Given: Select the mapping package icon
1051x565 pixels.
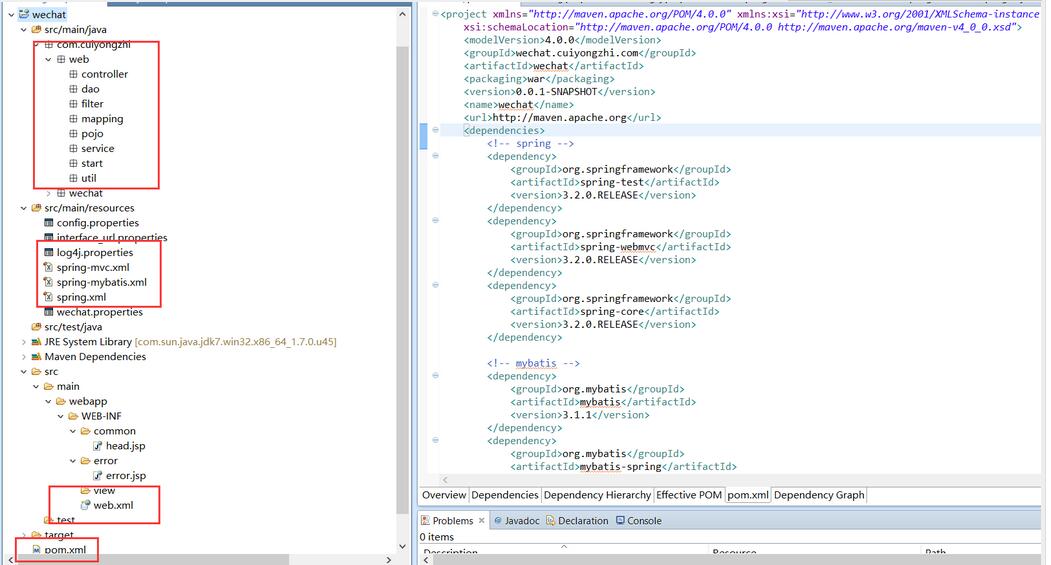Looking at the screenshot, I should pyautogui.click(x=73, y=119).
